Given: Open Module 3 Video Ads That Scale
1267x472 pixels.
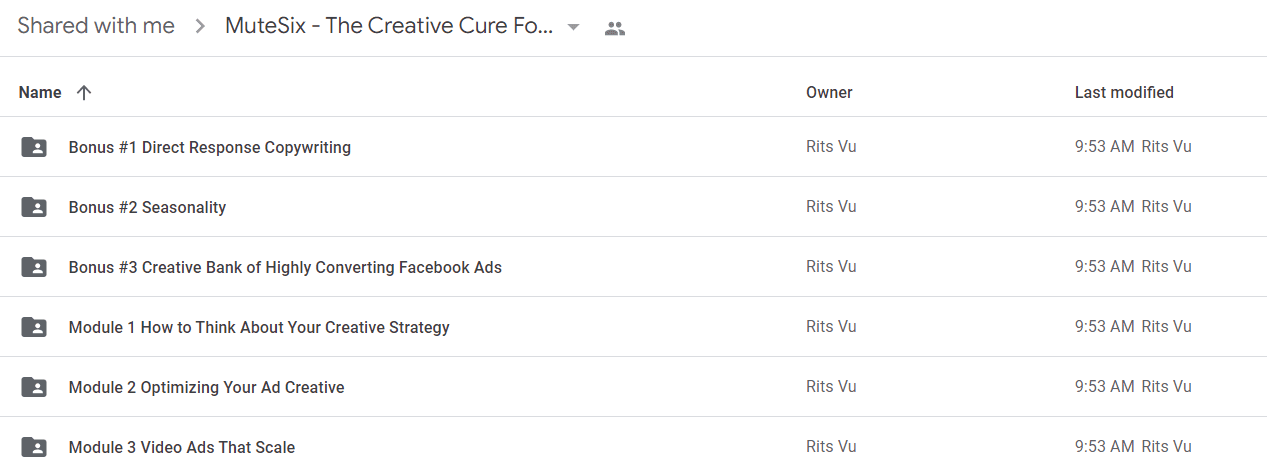Looking at the screenshot, I should [182, 447].
